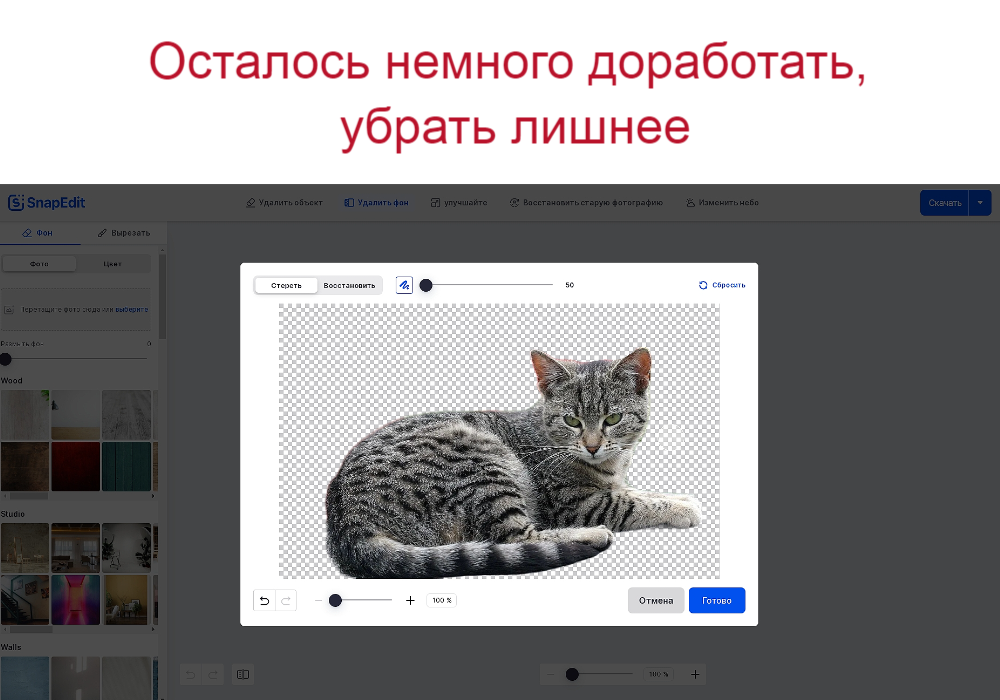Open the Скачать dropdown arrow
1000x700 pixels.
(x=980, y=202)
